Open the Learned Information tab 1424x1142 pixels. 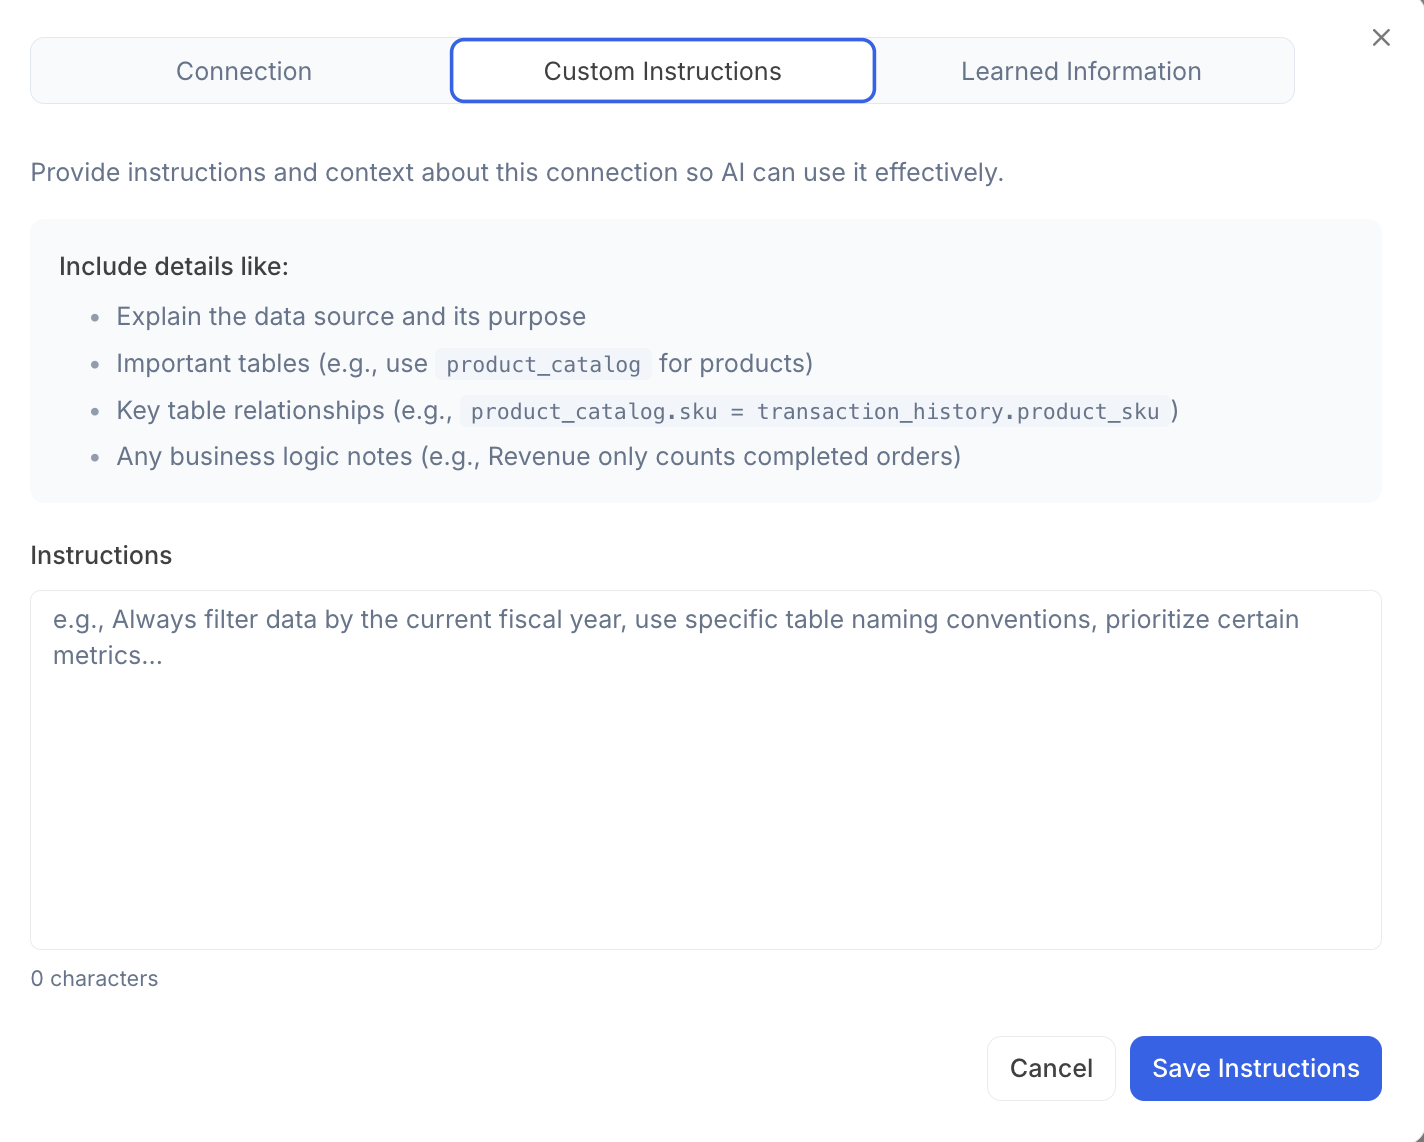click(x=1080, y=71)
